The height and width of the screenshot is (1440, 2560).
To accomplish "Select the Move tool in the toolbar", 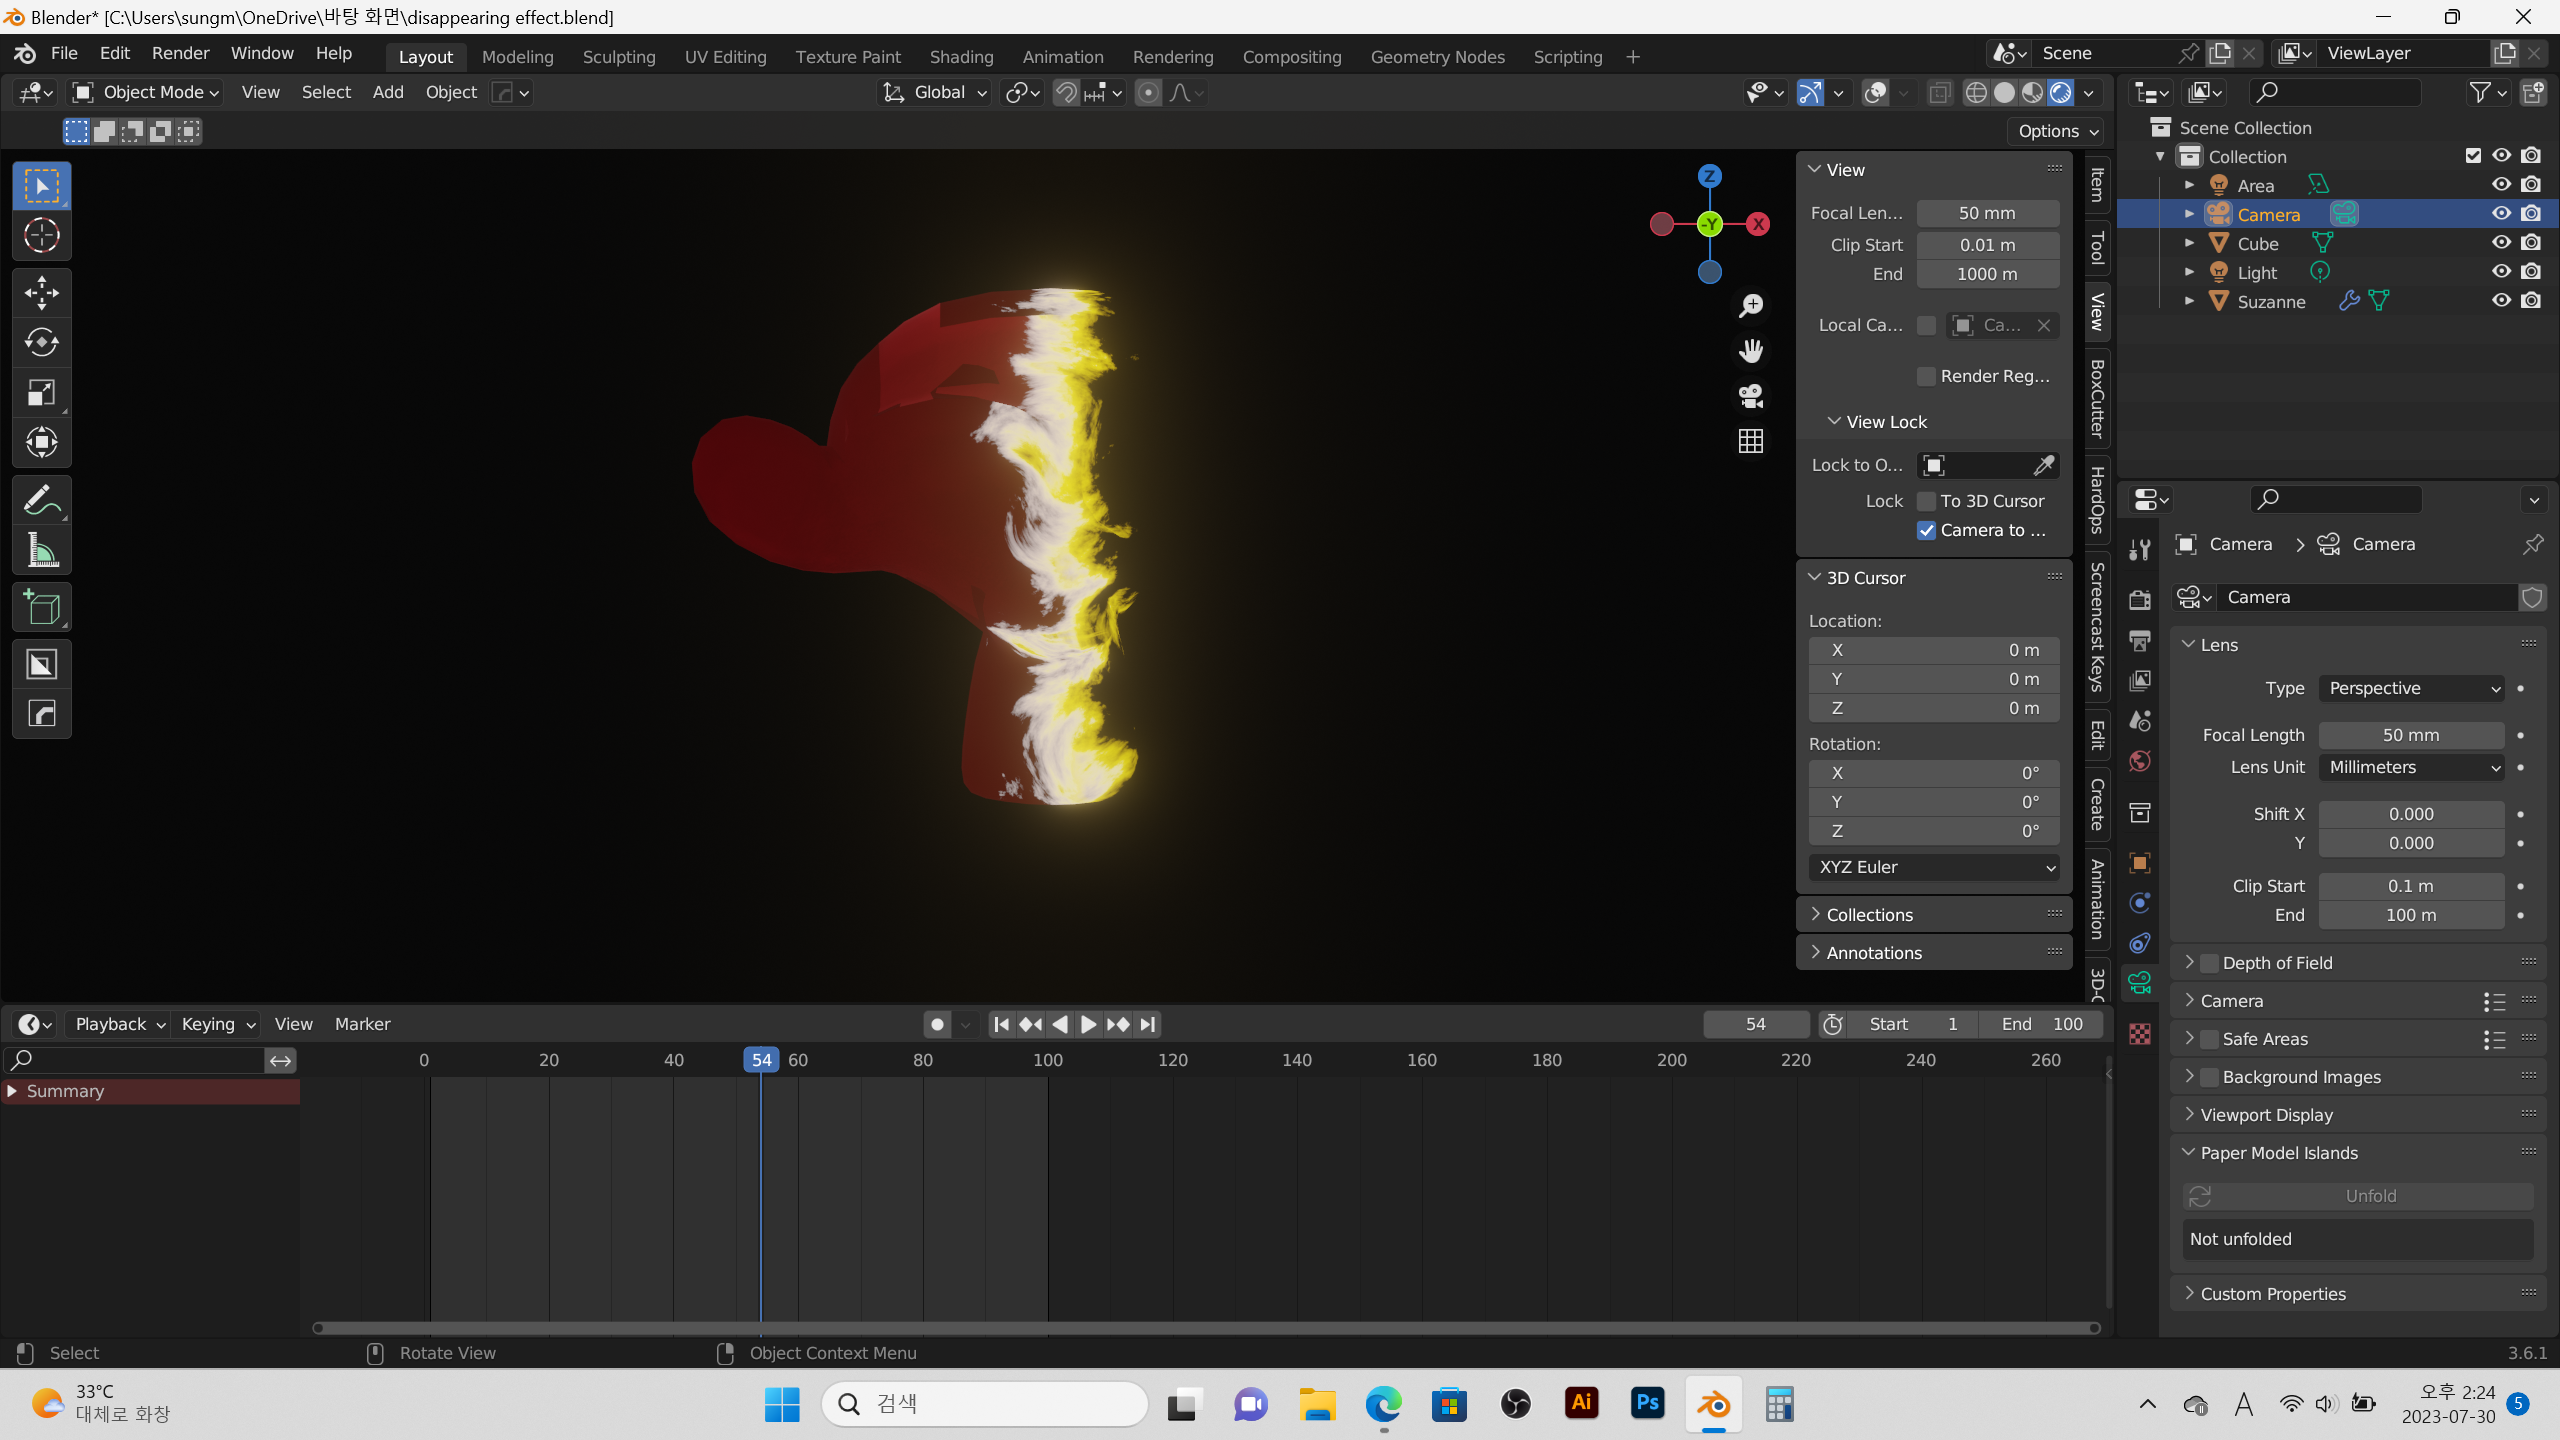I will click(41, 293).
